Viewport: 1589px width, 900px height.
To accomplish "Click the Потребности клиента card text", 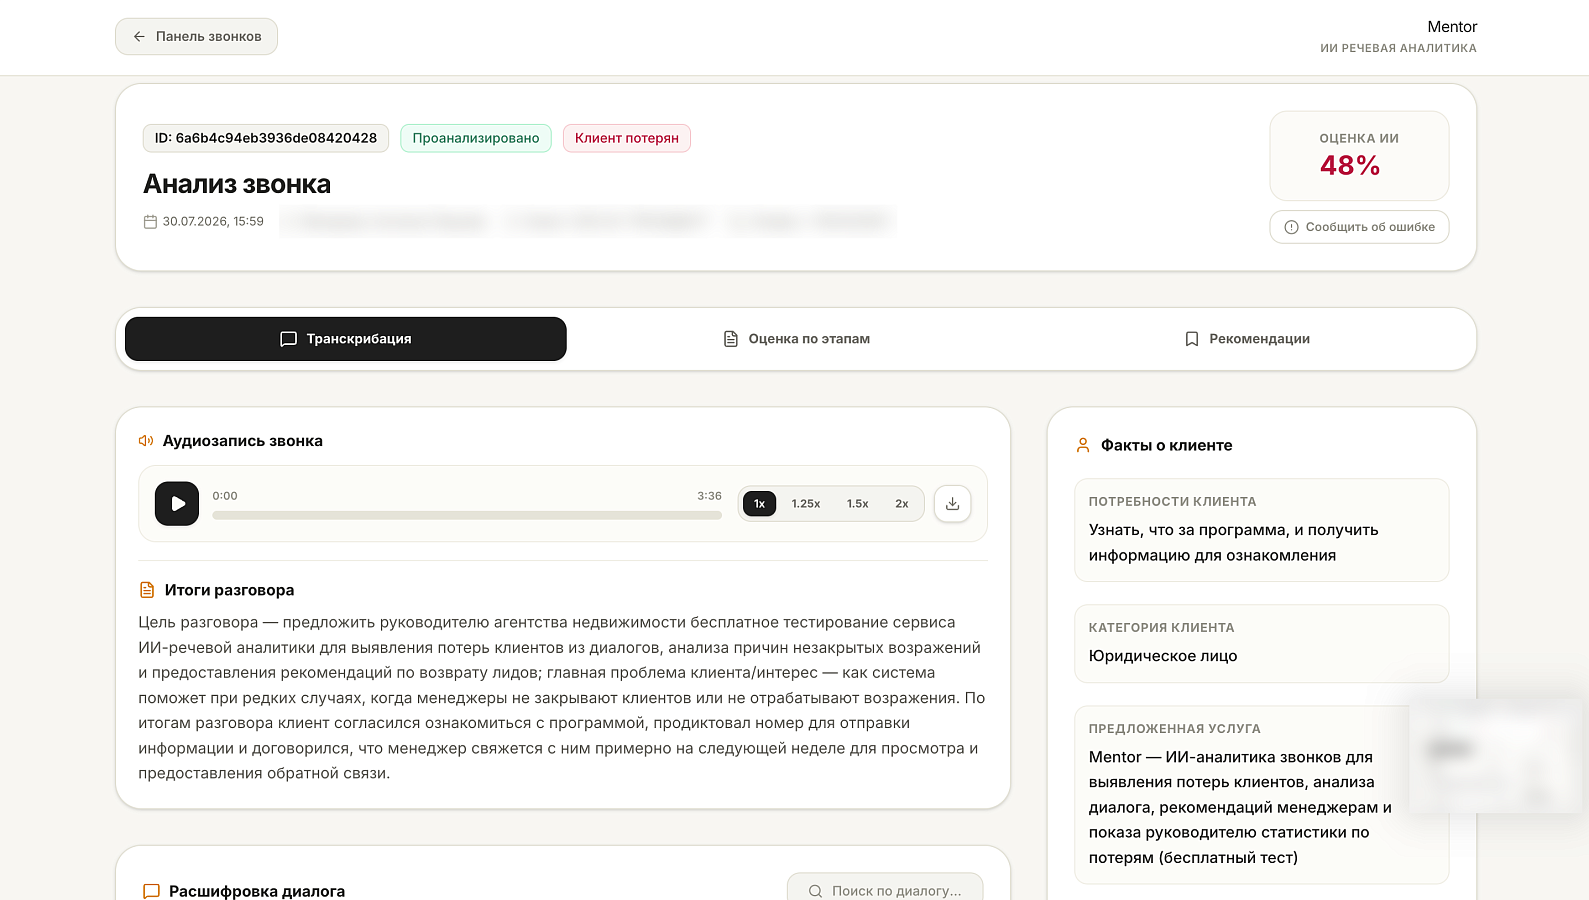I will point(1234,543).
